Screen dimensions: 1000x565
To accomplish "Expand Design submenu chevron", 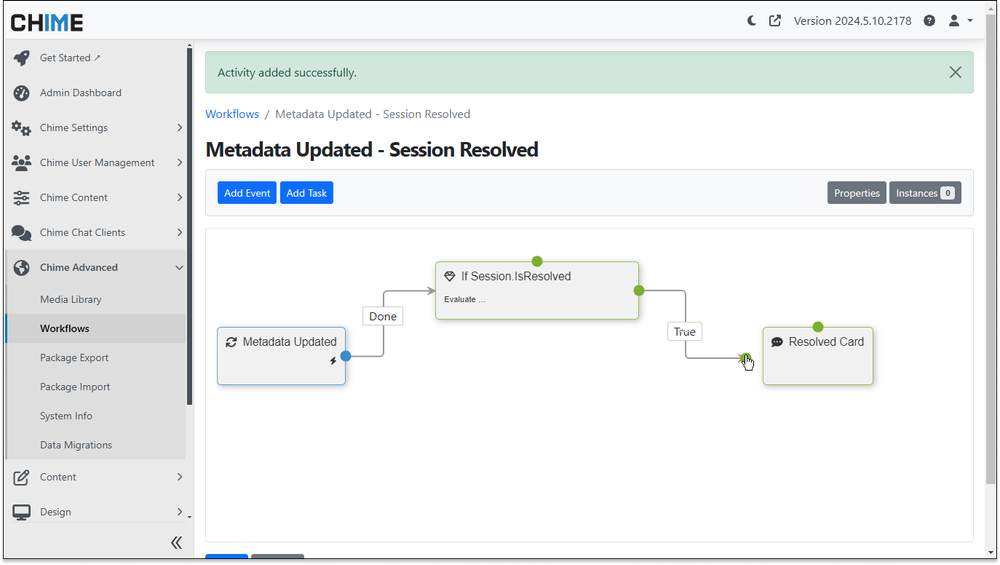I will point(179,512).
